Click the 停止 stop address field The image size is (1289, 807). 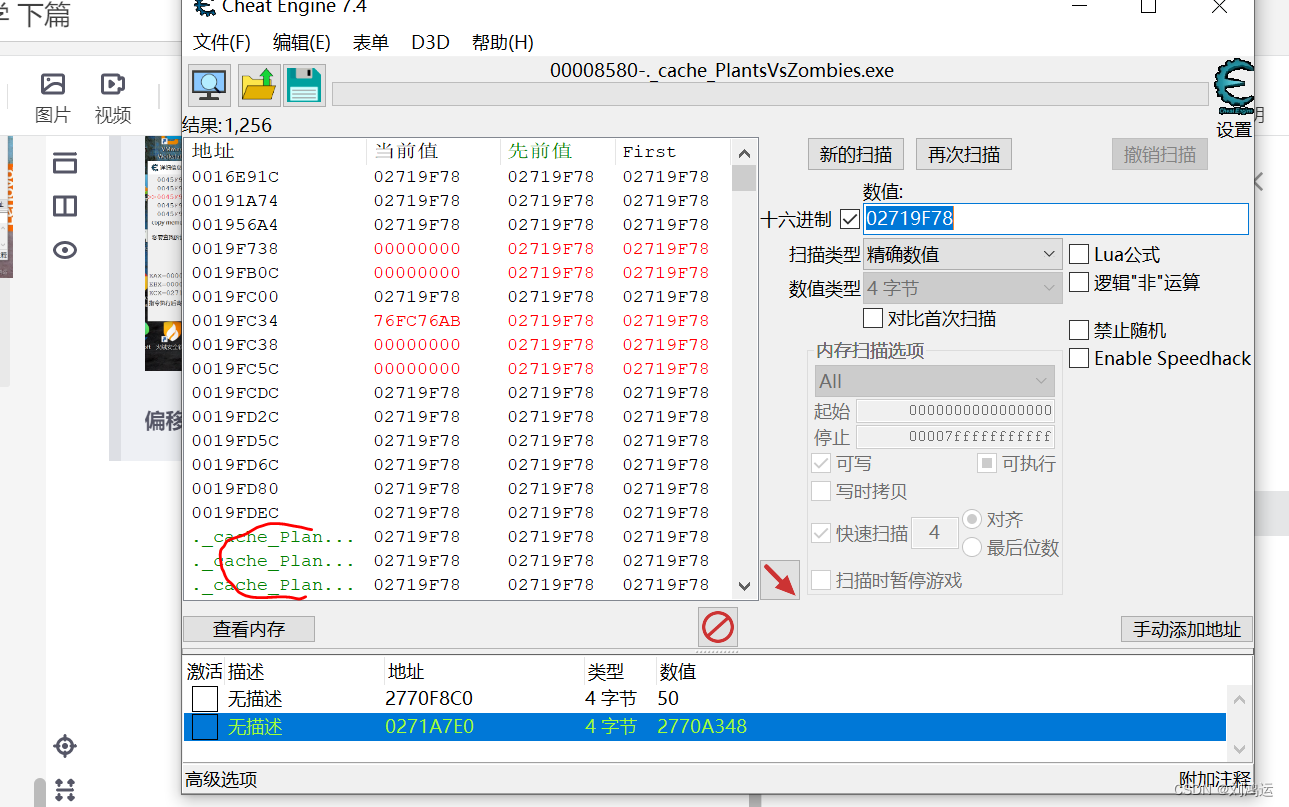955,437
